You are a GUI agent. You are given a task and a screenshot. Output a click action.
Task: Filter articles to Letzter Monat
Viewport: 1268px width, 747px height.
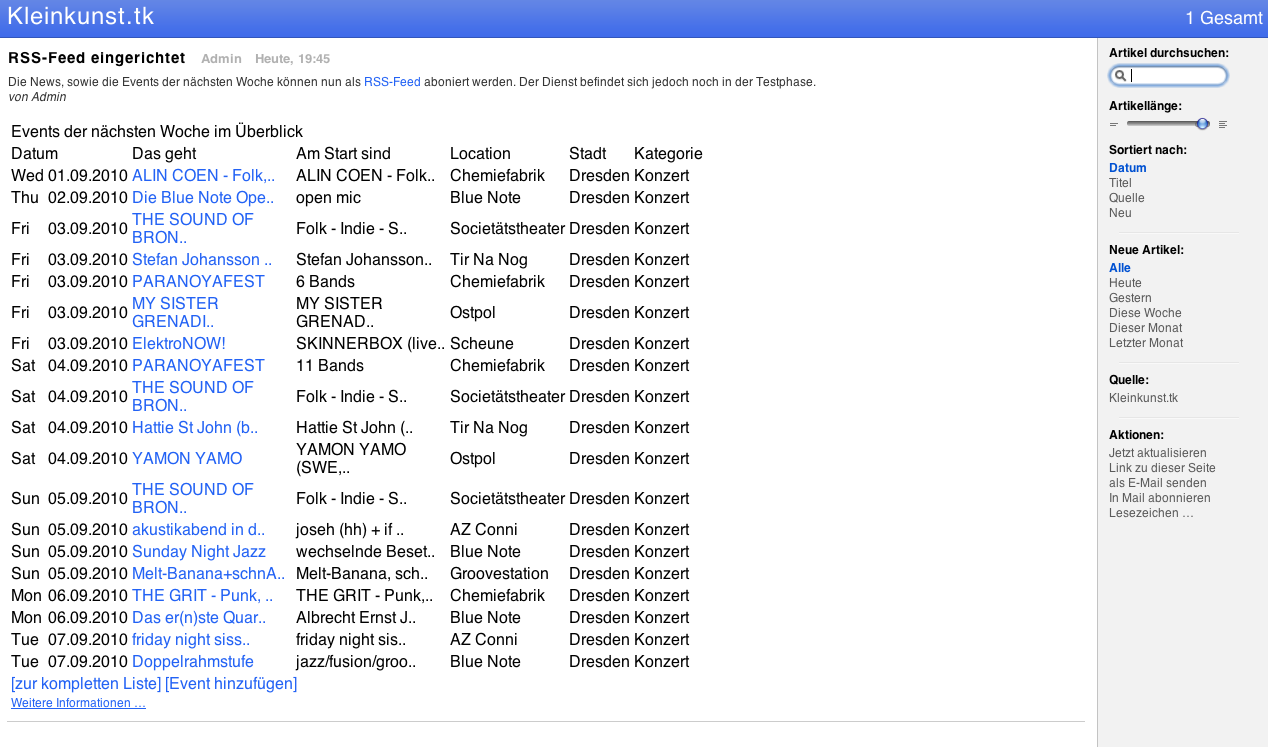[x=1146, y=343]
